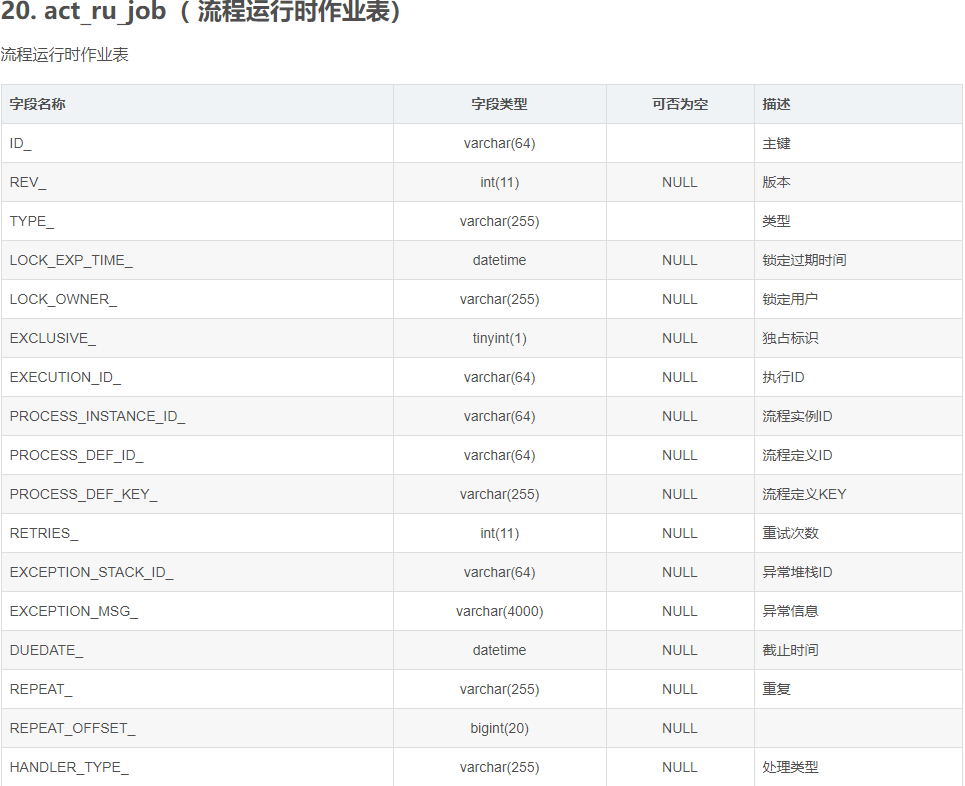Click the 字段类型 column header
The image size is (965, 786).
pos(499,104)
